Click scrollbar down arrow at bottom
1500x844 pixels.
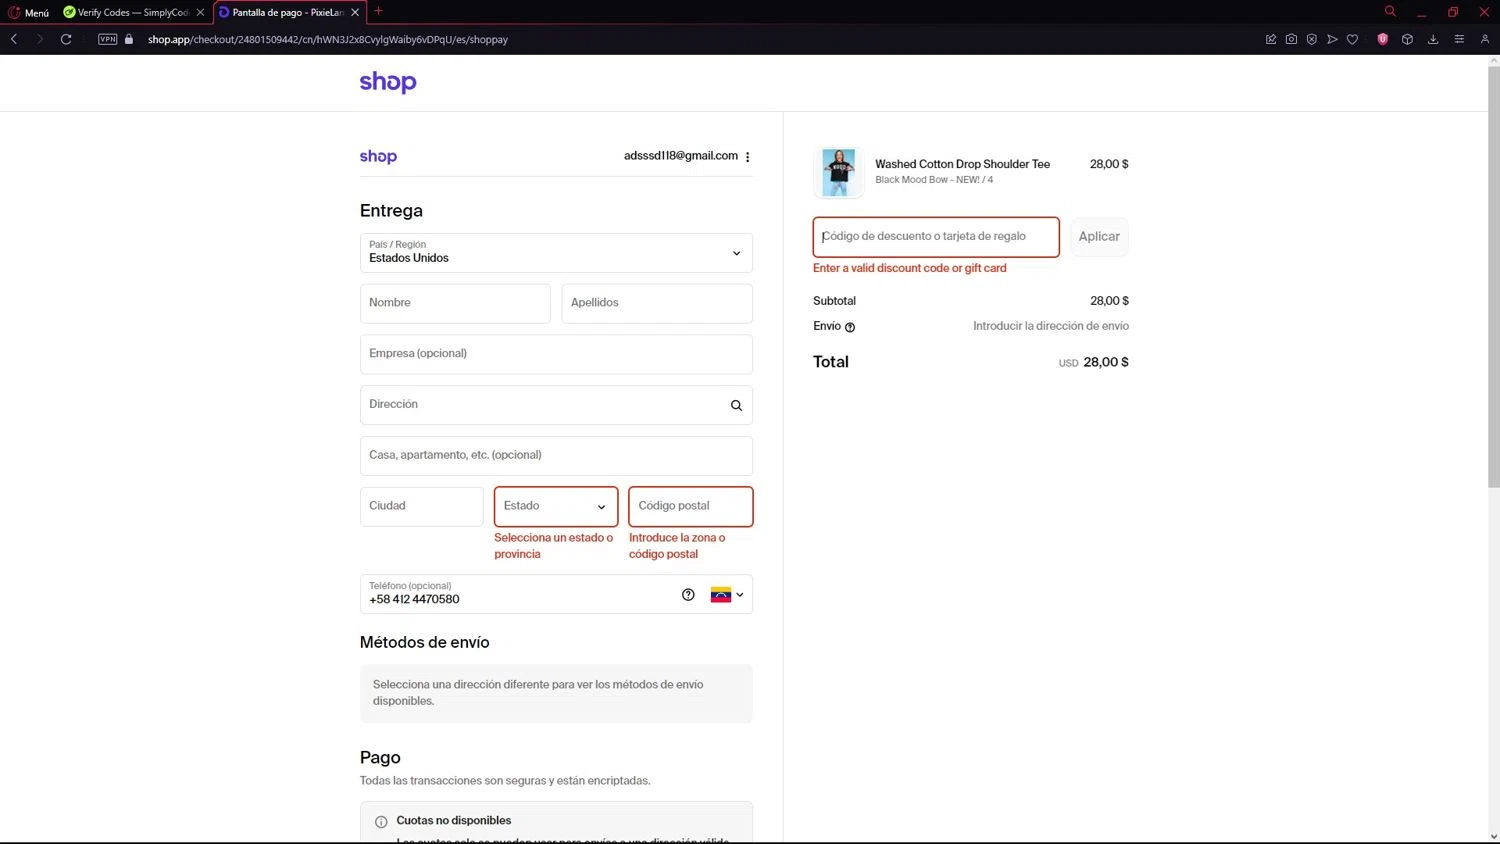coord(1493,836)
